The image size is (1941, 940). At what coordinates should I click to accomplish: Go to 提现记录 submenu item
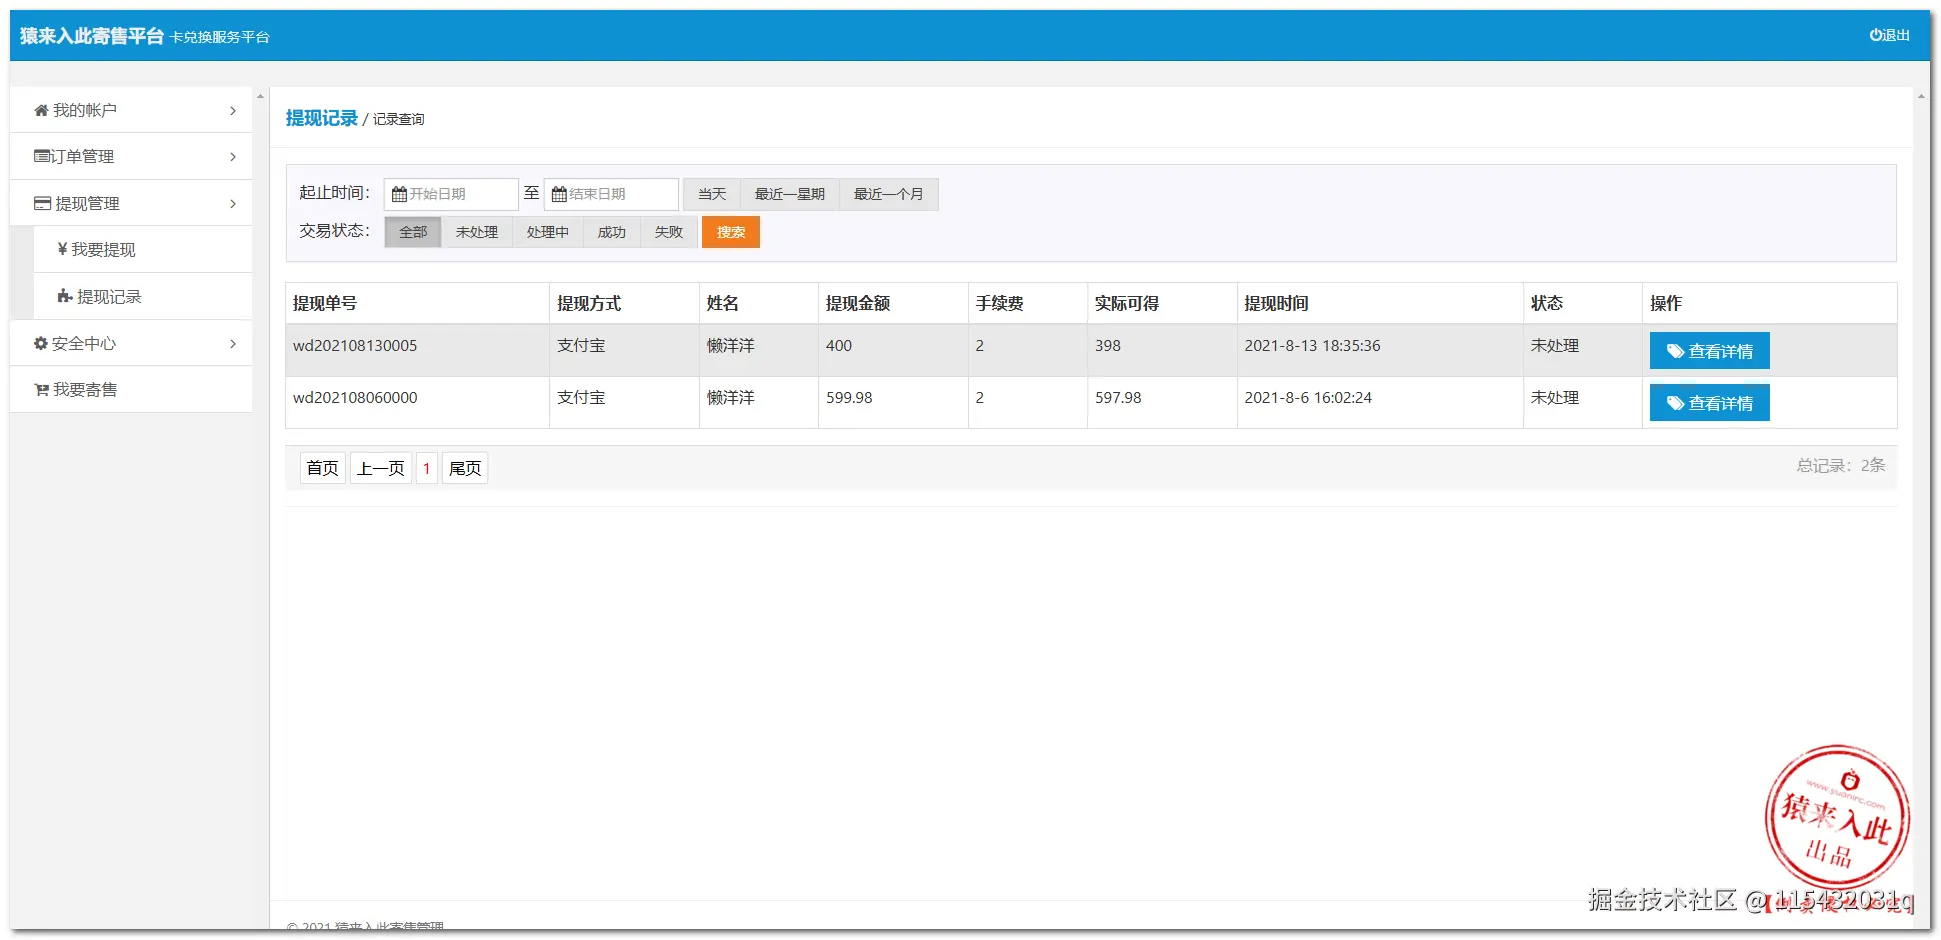click(143, 296)
